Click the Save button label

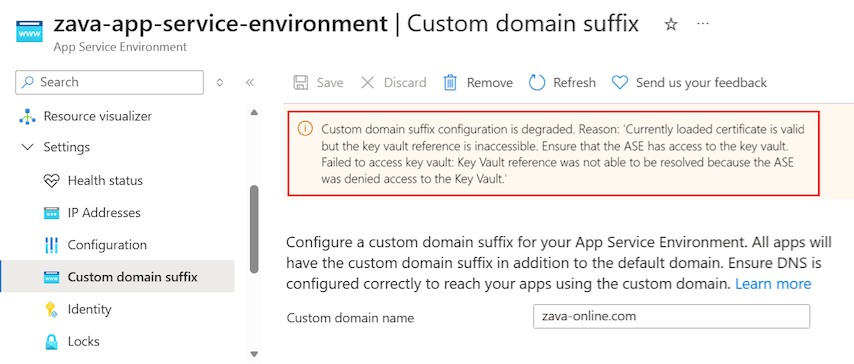[x=330, y=83]
